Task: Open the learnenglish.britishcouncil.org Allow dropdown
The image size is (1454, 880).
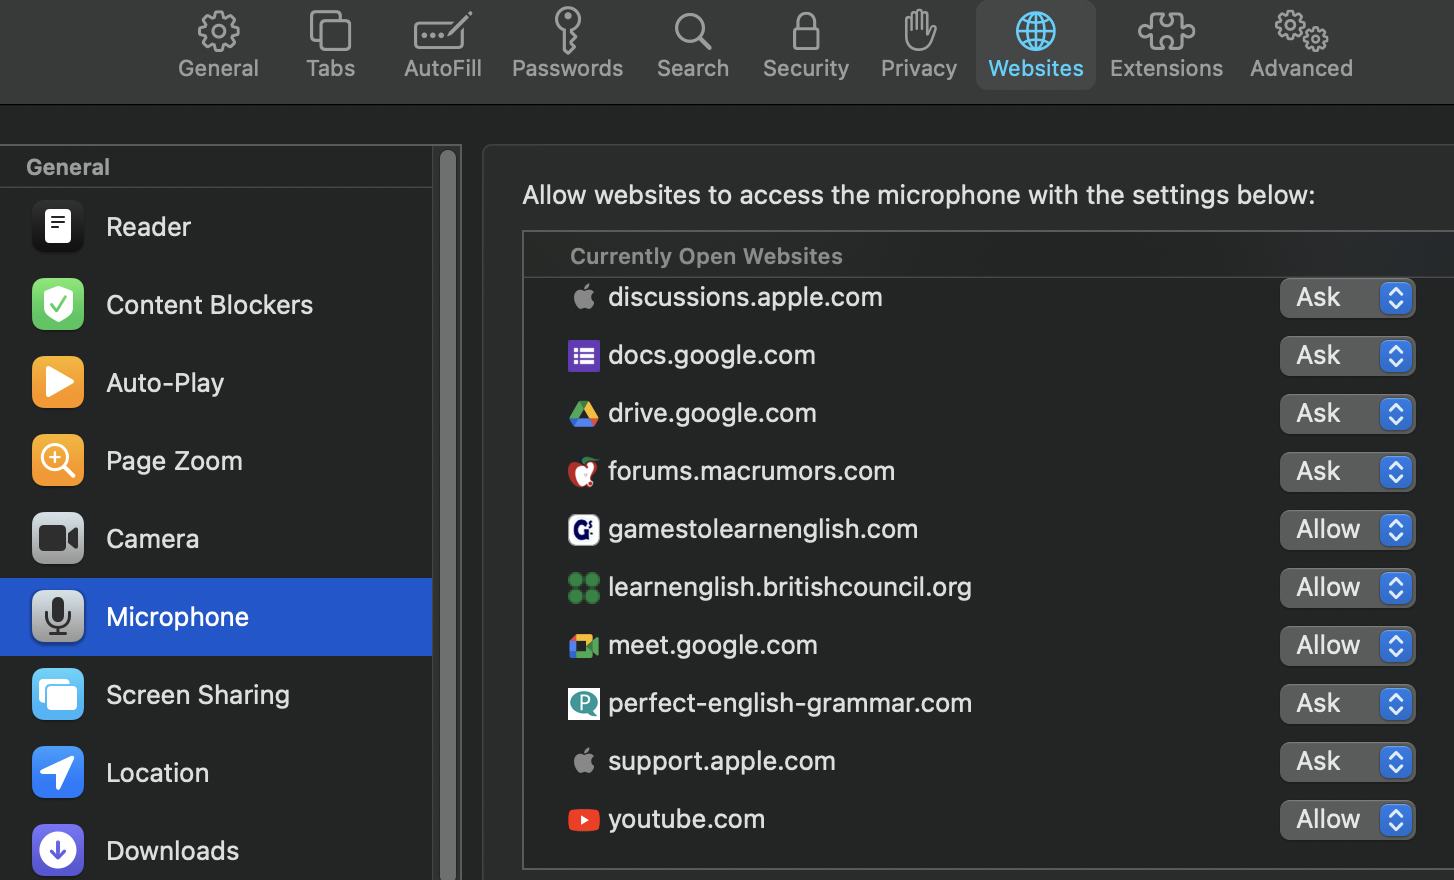Action: (x=1347, y=587)
